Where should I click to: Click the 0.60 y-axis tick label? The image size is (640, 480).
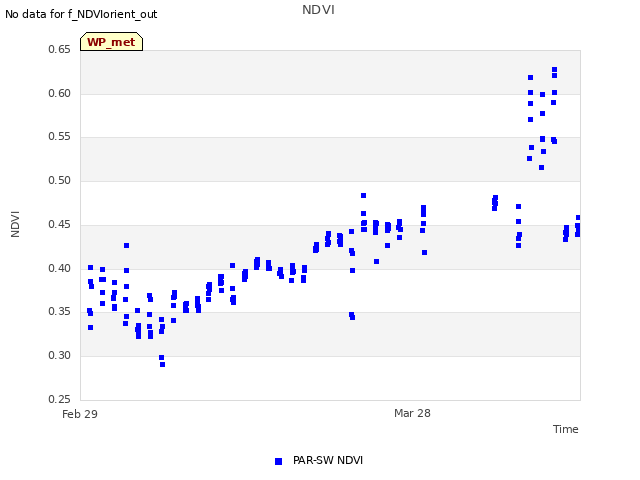[59, 93]
